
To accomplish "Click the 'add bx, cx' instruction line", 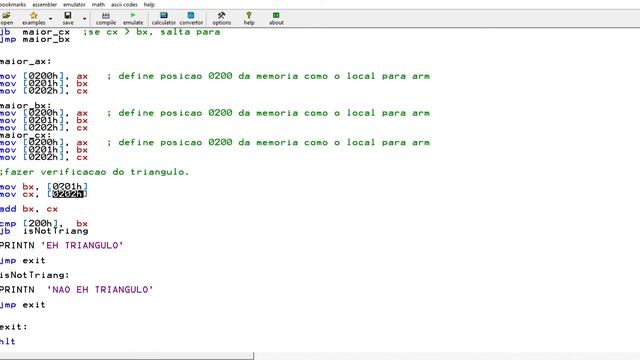I will [x=29, y=209].
